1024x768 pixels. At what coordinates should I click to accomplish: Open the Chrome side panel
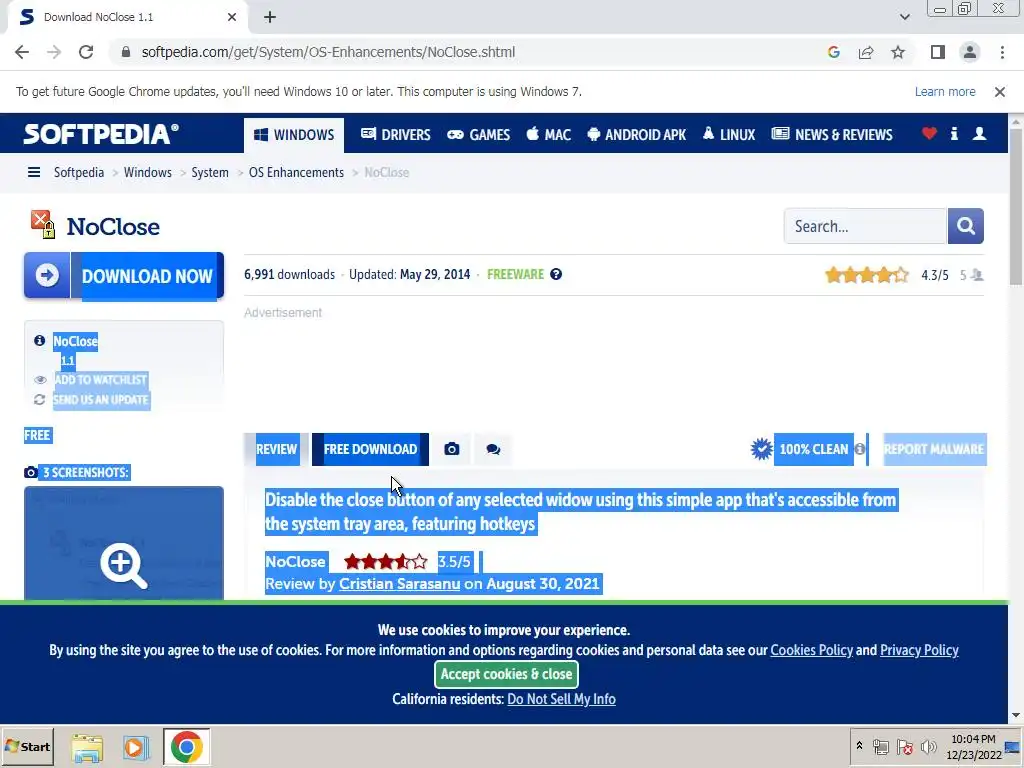coord(938,52)
